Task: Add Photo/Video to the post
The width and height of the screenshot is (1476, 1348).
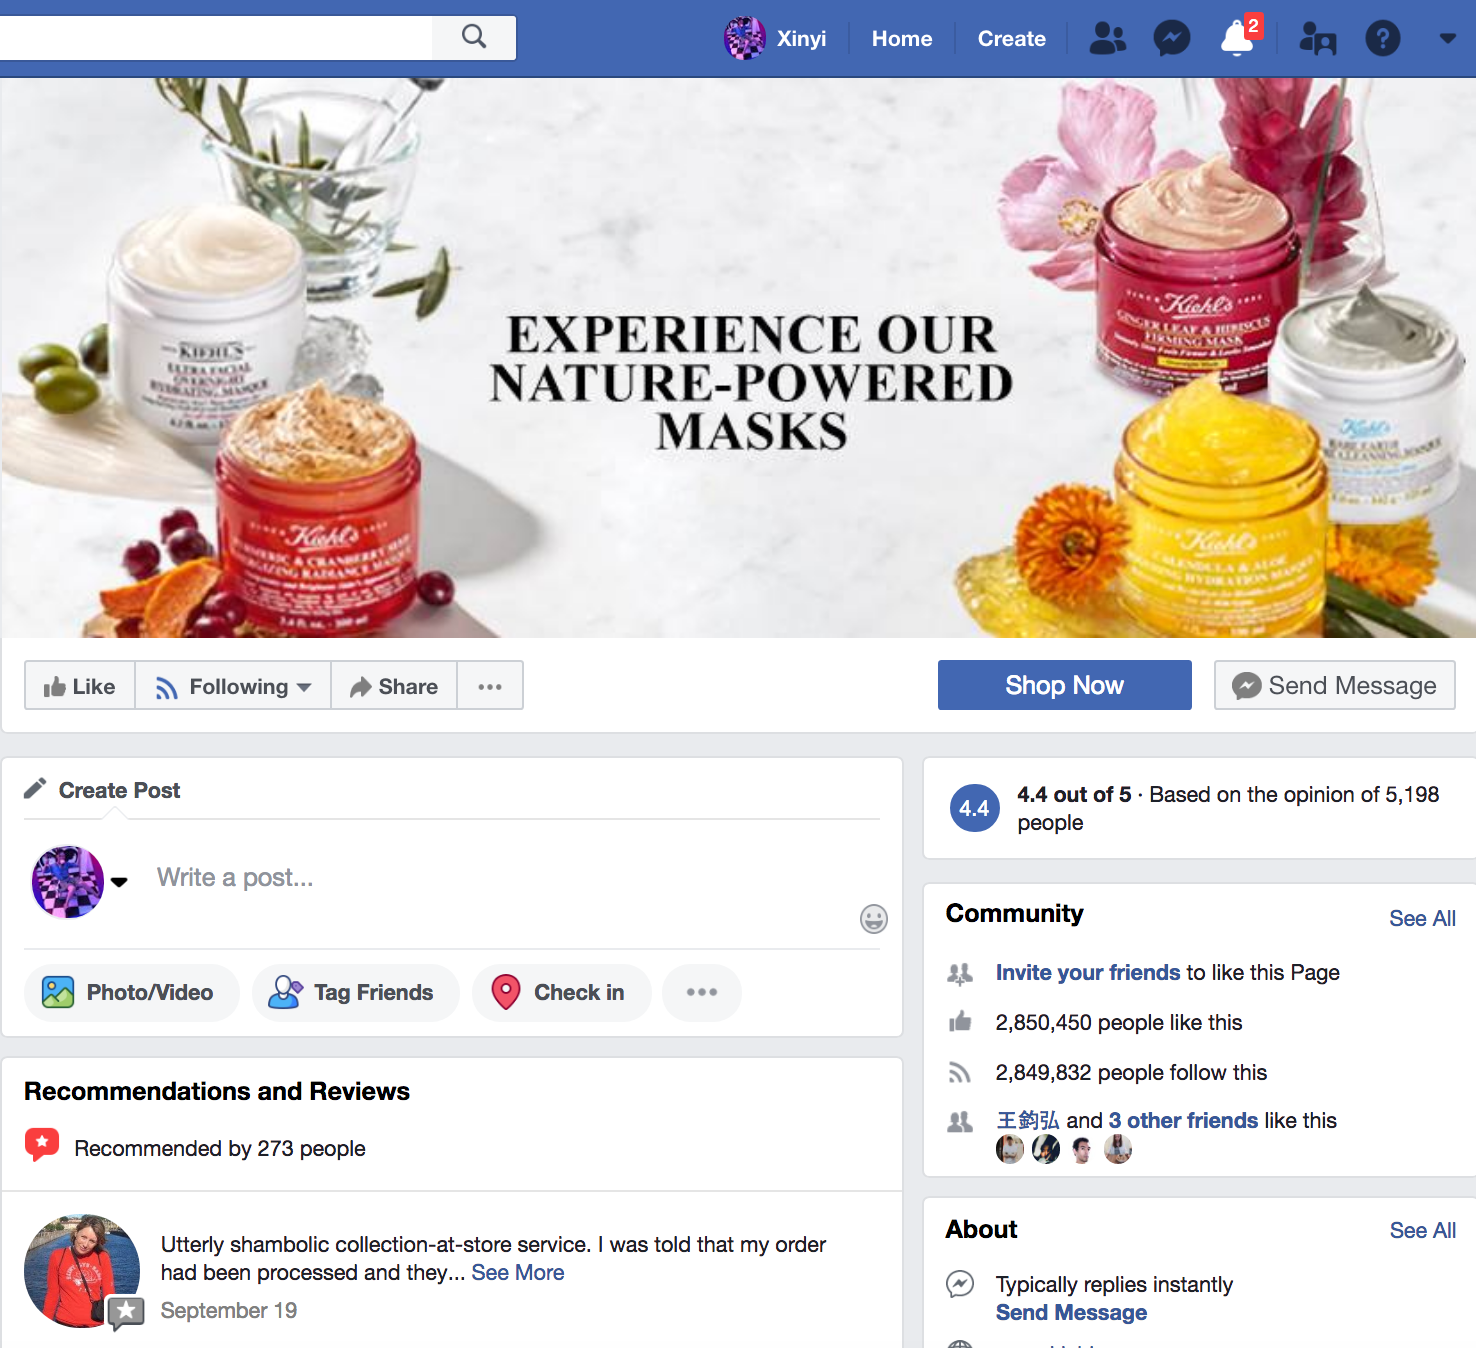Action: (132, 992)
